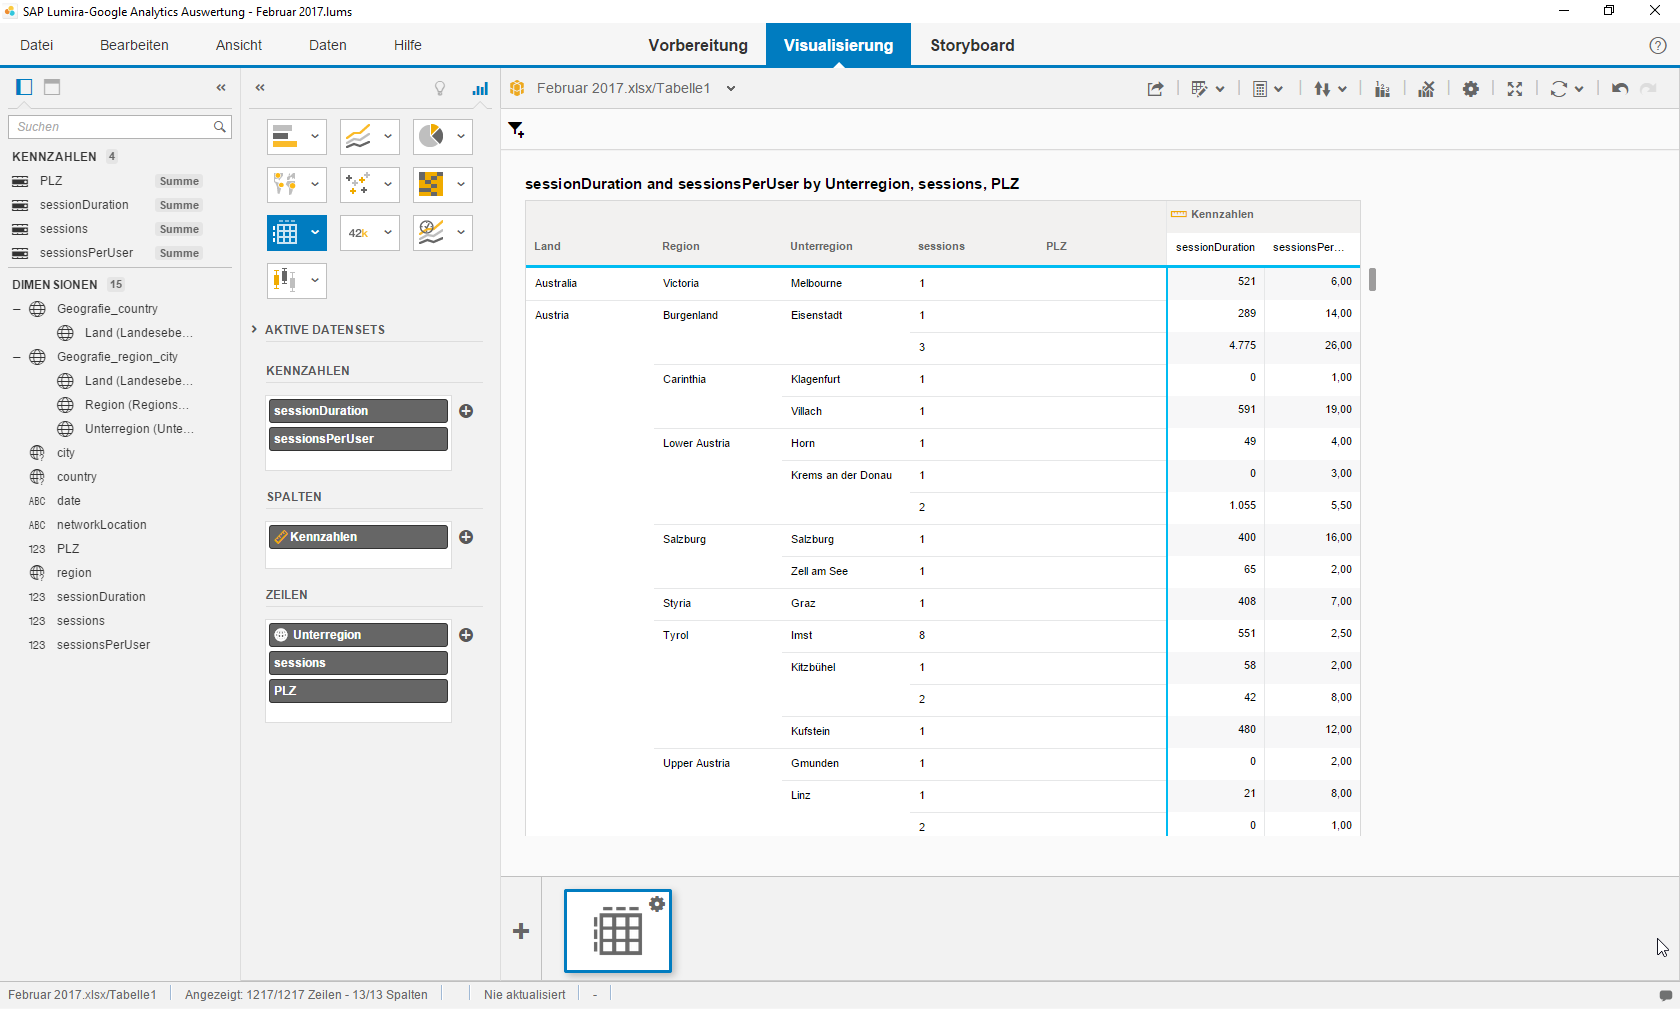Open the Daten menu
1680x1009 pixels.
[327, 45]
